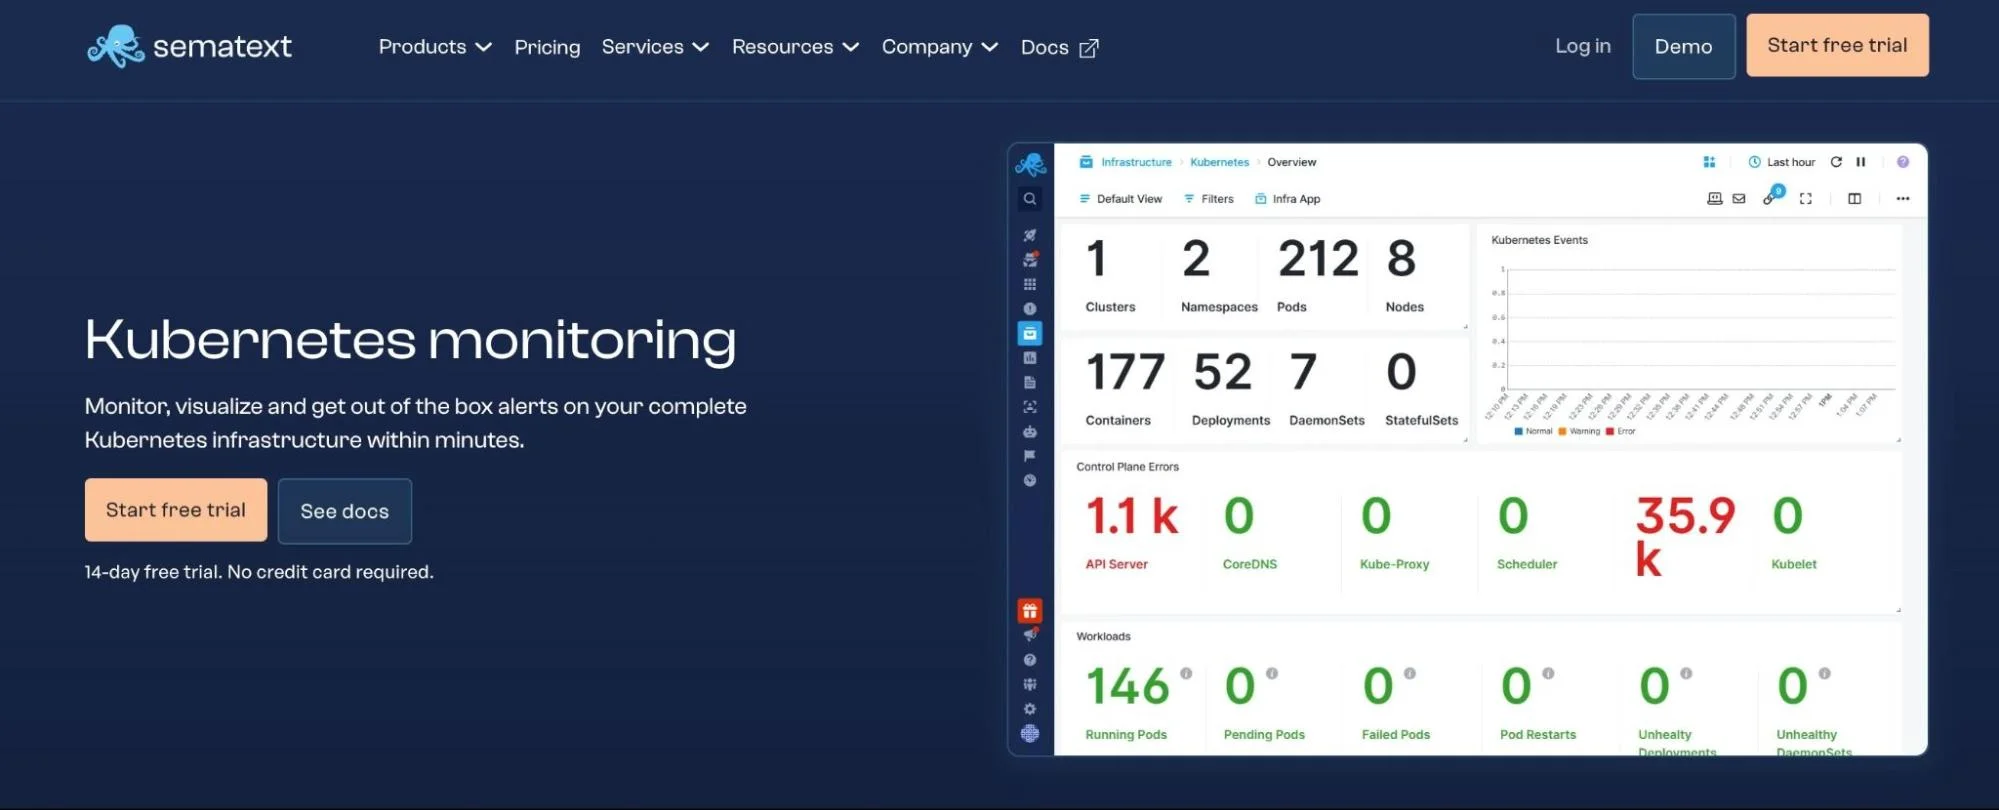
Task: Click the document logs icon in the sidebar
Action: tap(1030, 382)
